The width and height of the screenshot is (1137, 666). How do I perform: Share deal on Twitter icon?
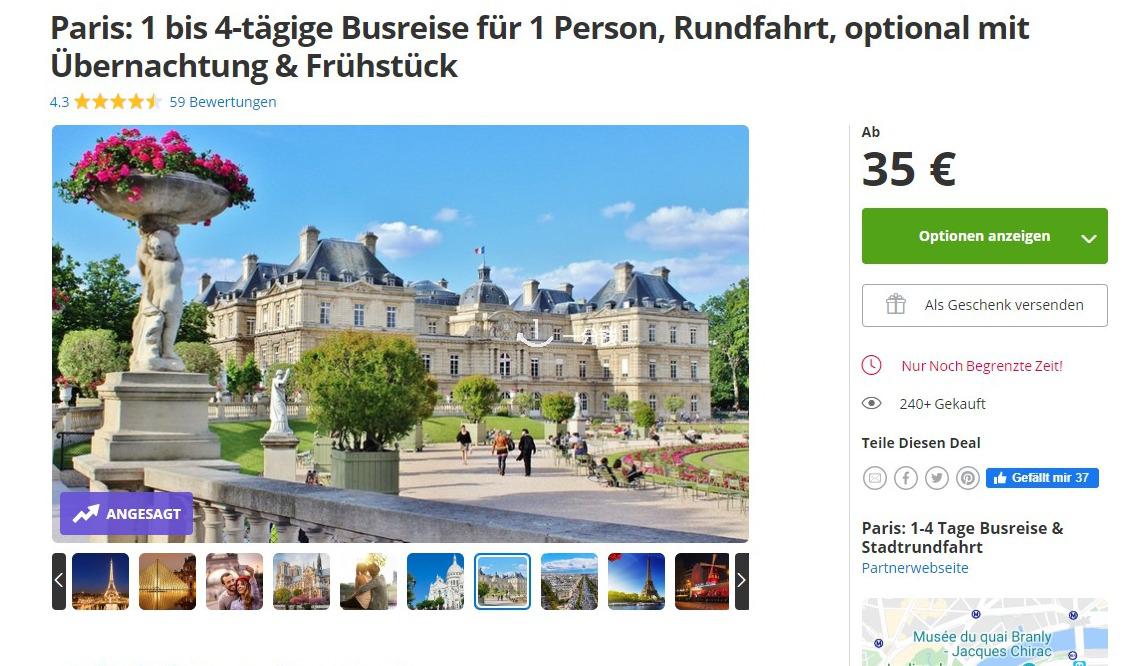click(937, 478)
